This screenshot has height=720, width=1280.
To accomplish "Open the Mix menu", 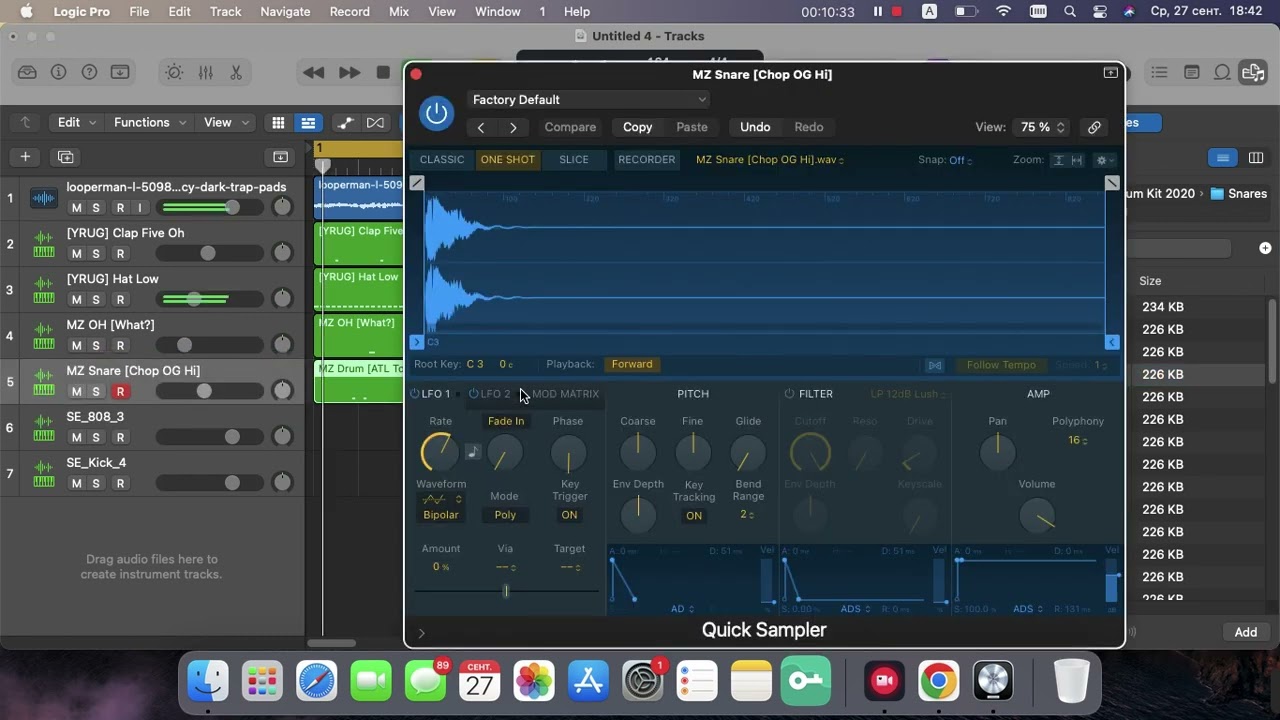I will pos(399,11).
